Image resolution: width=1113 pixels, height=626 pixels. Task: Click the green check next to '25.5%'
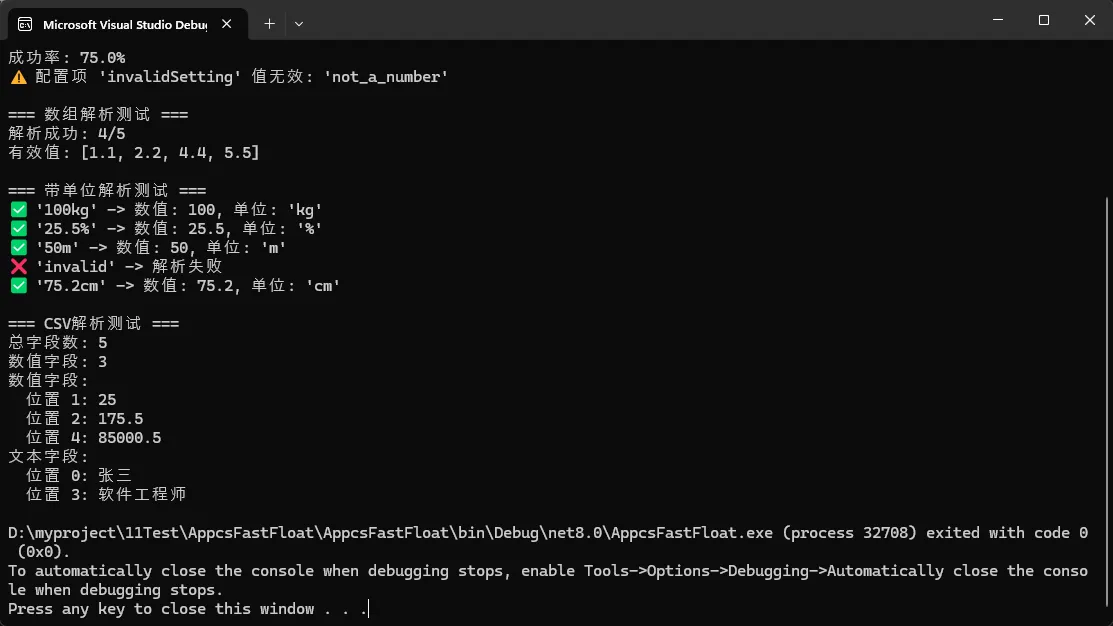pos(18,229)
